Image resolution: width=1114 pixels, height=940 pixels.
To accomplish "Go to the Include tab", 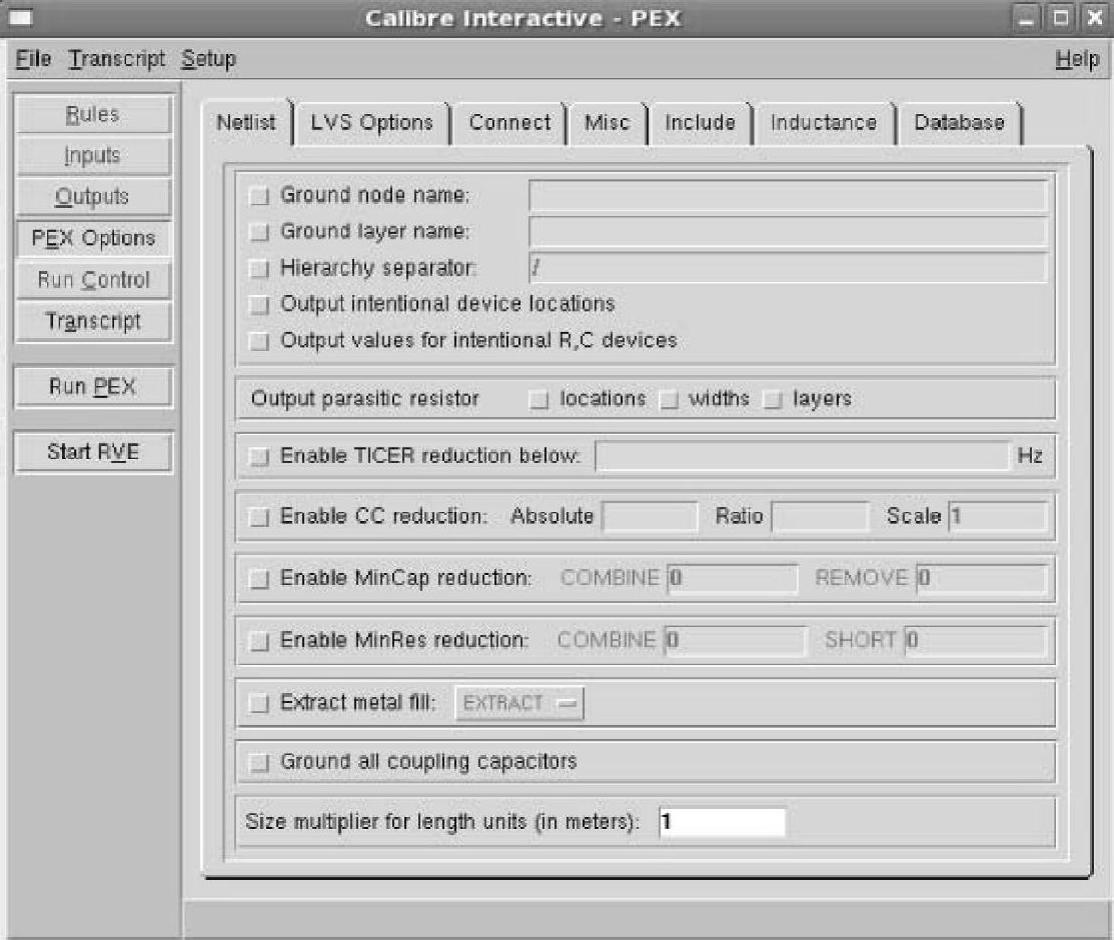I will click(x=701, y=123).
